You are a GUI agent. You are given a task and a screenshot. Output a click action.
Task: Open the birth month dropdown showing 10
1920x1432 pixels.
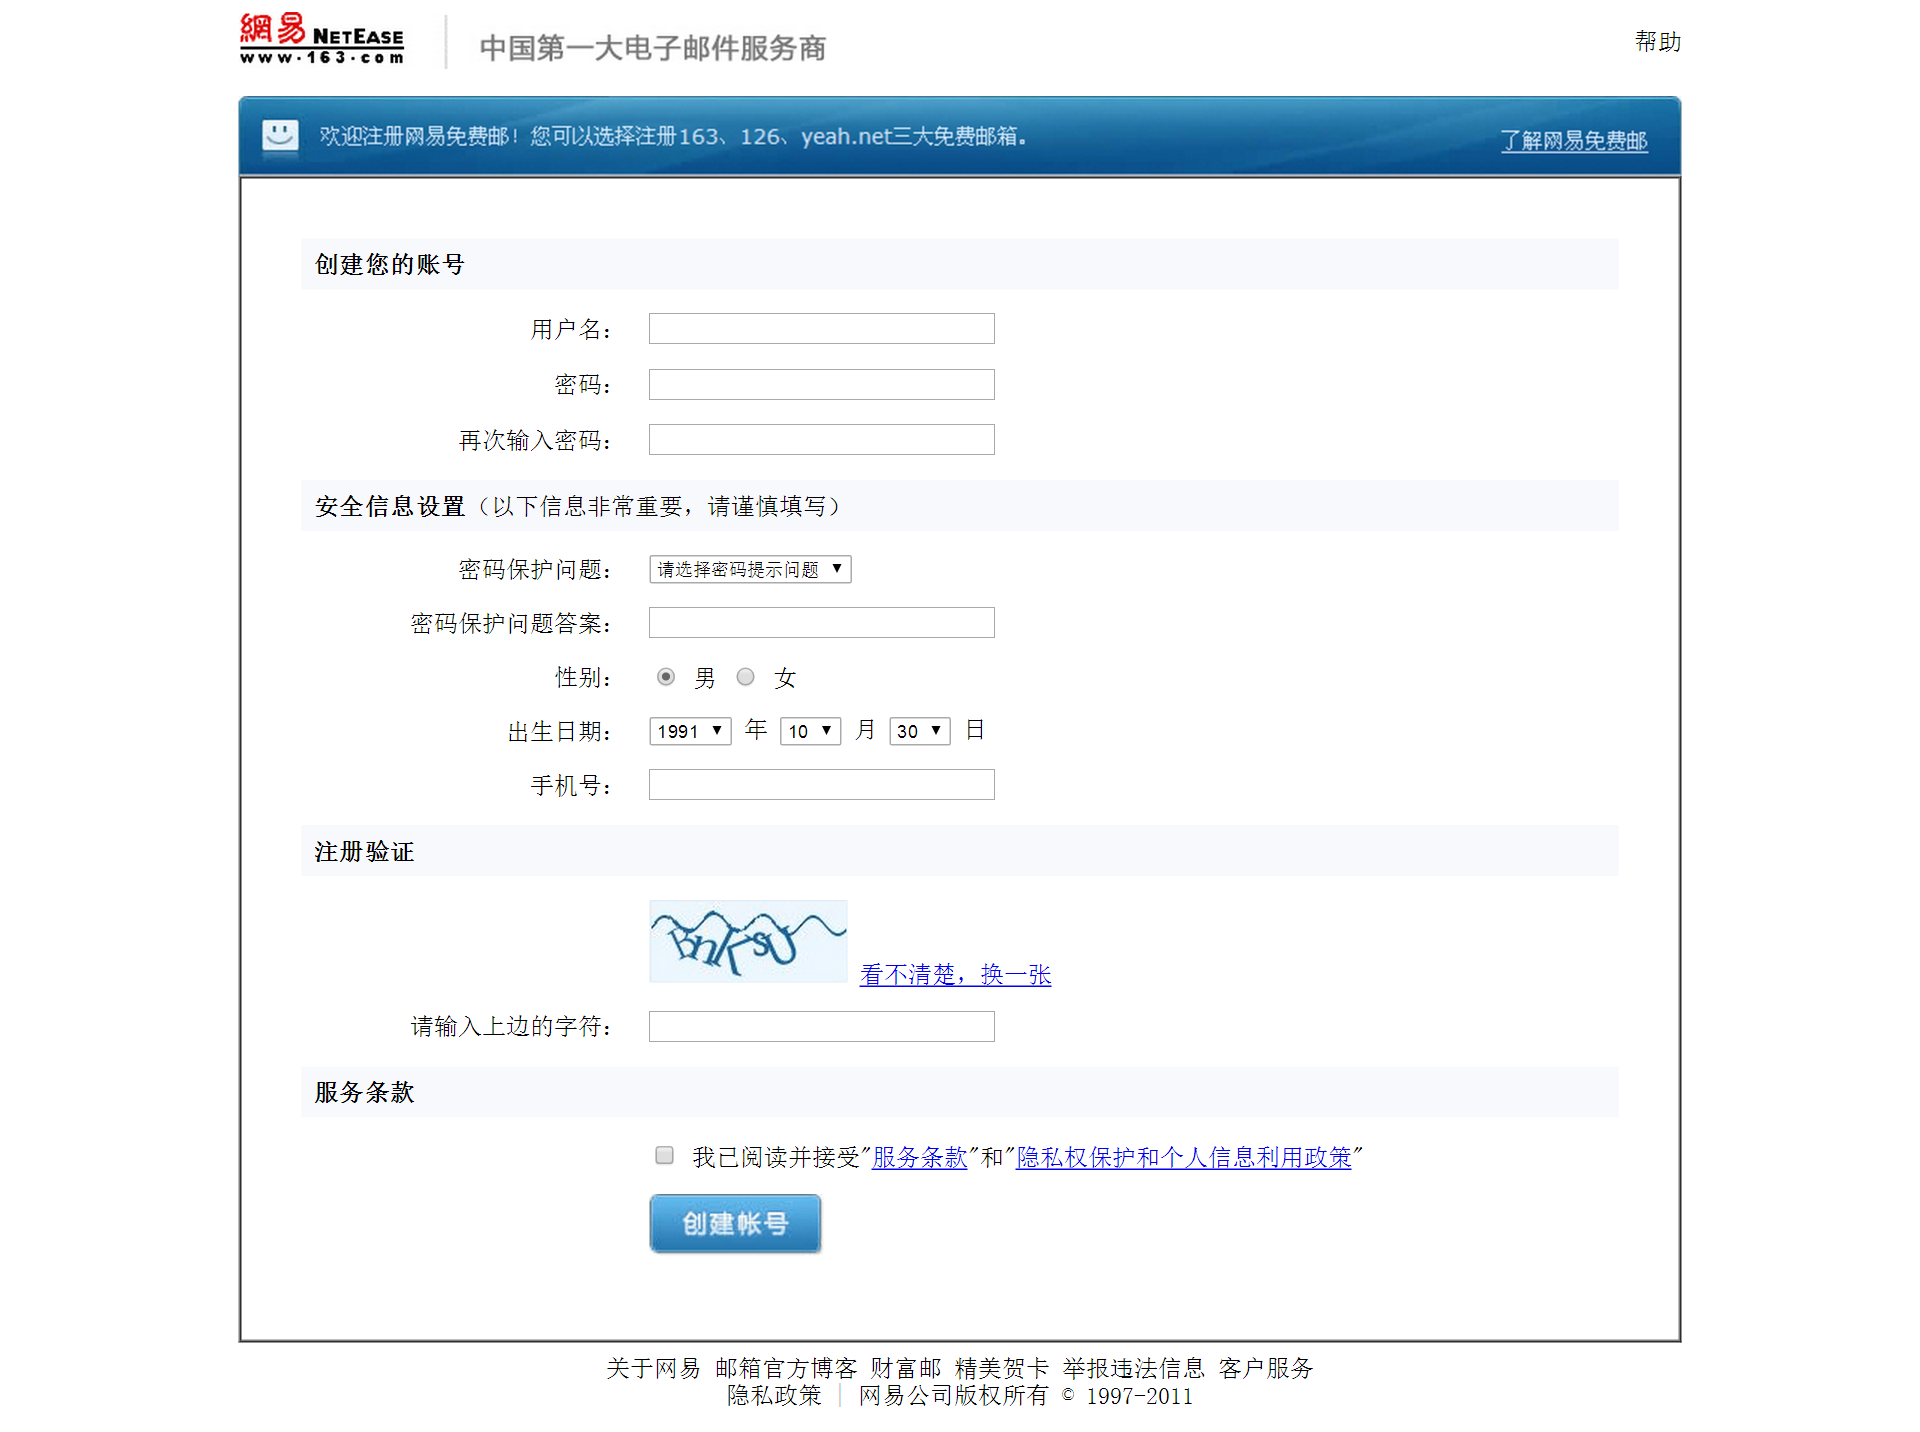pyautogui.click(x=810, y=731)
